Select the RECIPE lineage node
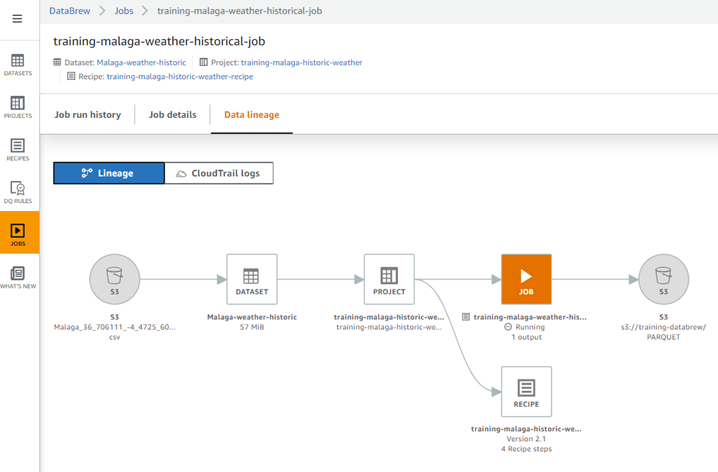 tap(527, 391)
